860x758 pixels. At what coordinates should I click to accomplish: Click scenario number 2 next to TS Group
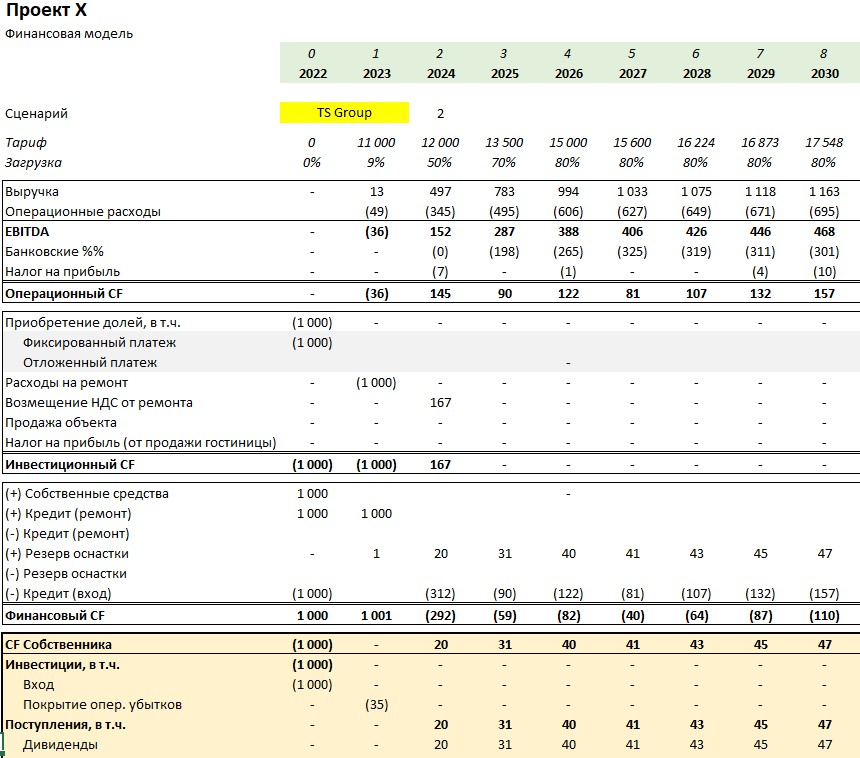pyautogui.click(x=440, y=114)
